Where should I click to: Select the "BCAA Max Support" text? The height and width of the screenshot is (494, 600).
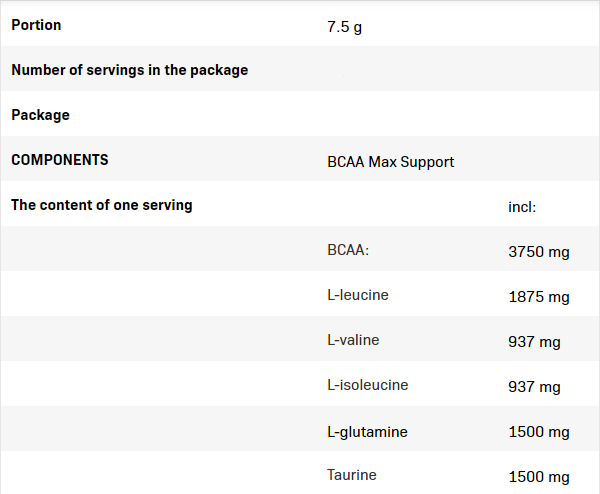390,161
